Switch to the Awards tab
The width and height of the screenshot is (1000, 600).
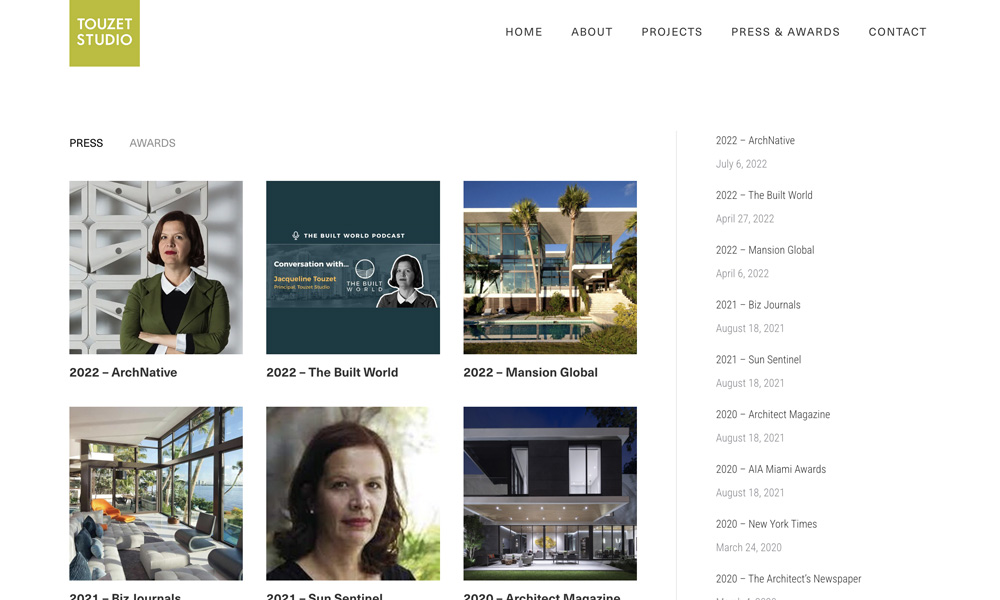pyautogui.click(x=152, y=143)
